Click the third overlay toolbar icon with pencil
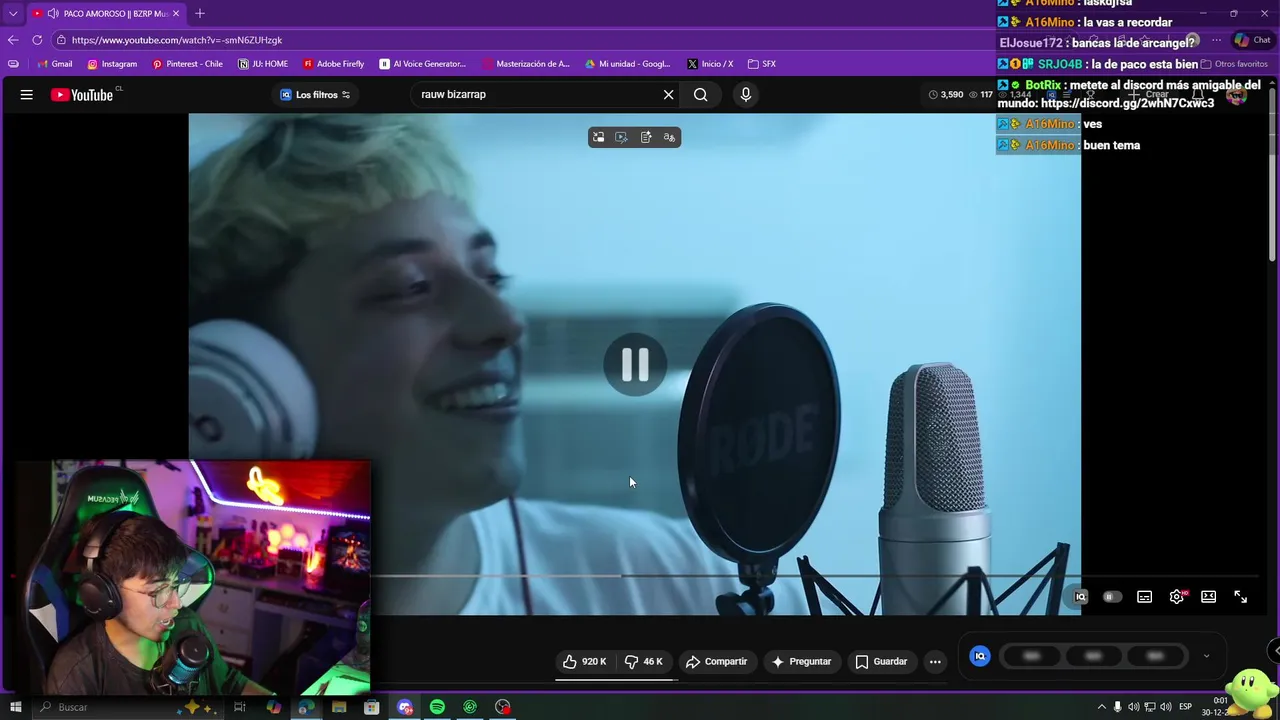Image resolution: width=1280 pixels, height=720 pixels. (x=646, y=137)
